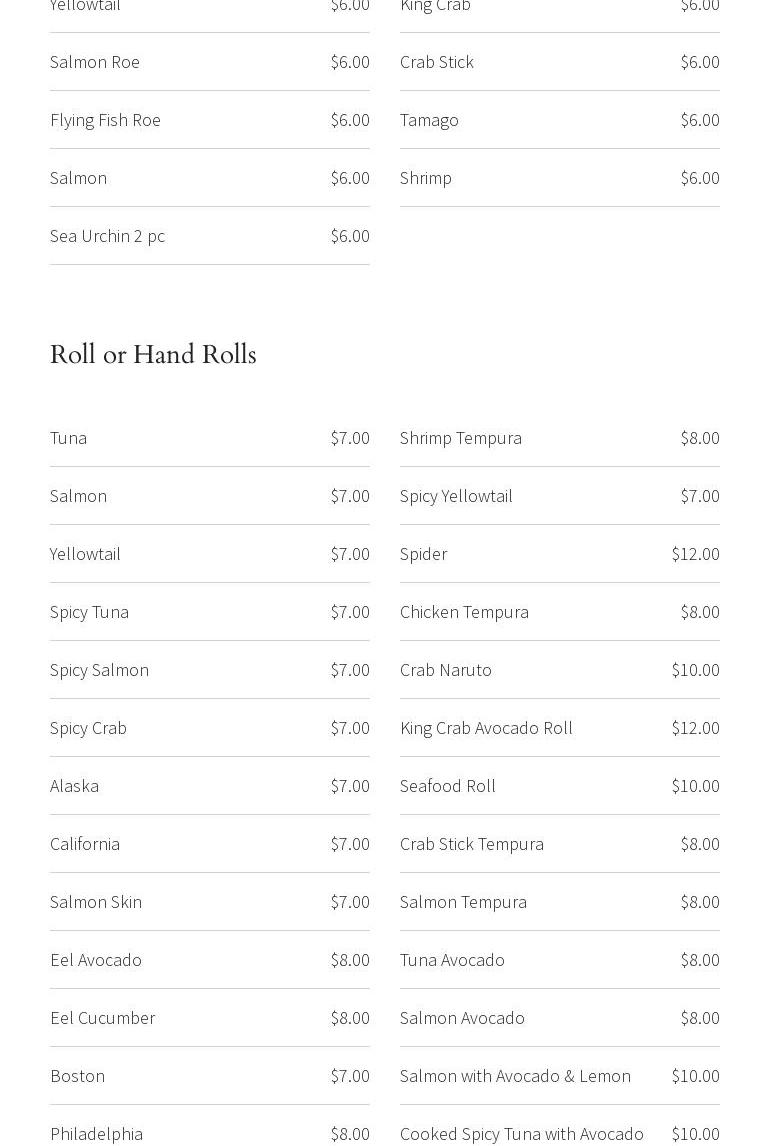
Task: Choose the Chicken Tempura roll
Action: [x=464, y=612]
